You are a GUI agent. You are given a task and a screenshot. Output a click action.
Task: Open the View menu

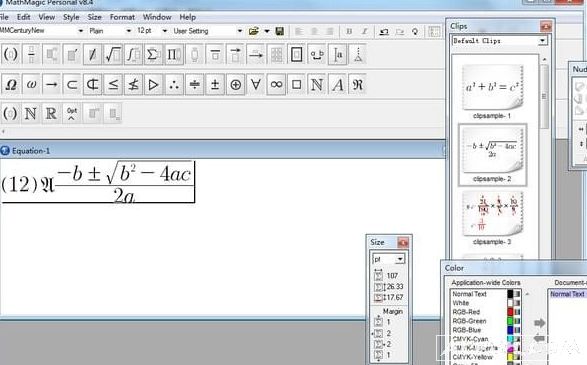click(47, 17)
